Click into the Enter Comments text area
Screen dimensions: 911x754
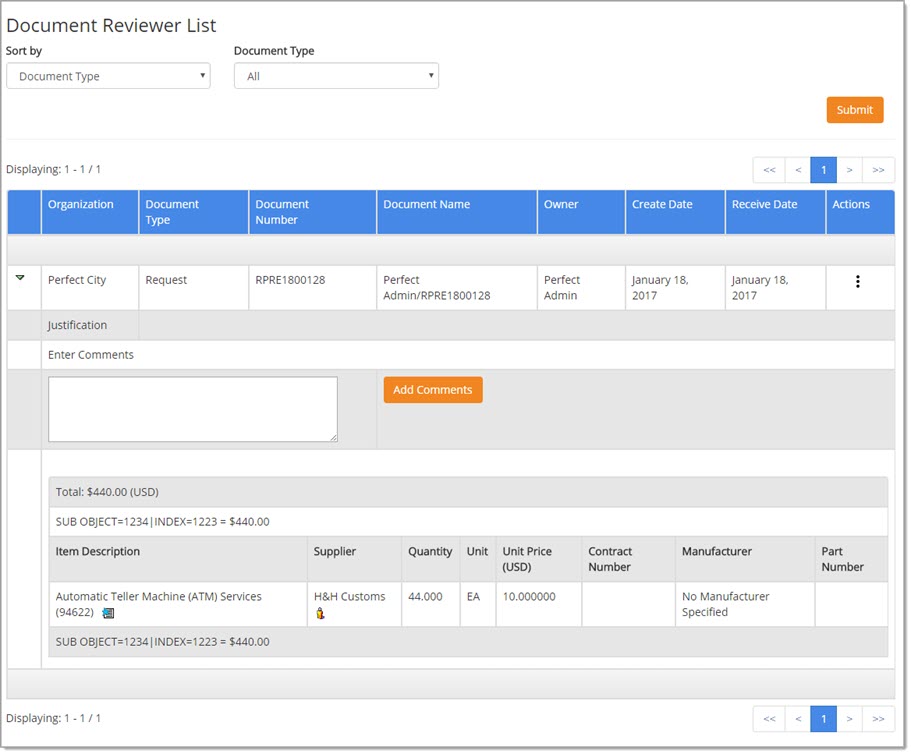pos(193,409)
